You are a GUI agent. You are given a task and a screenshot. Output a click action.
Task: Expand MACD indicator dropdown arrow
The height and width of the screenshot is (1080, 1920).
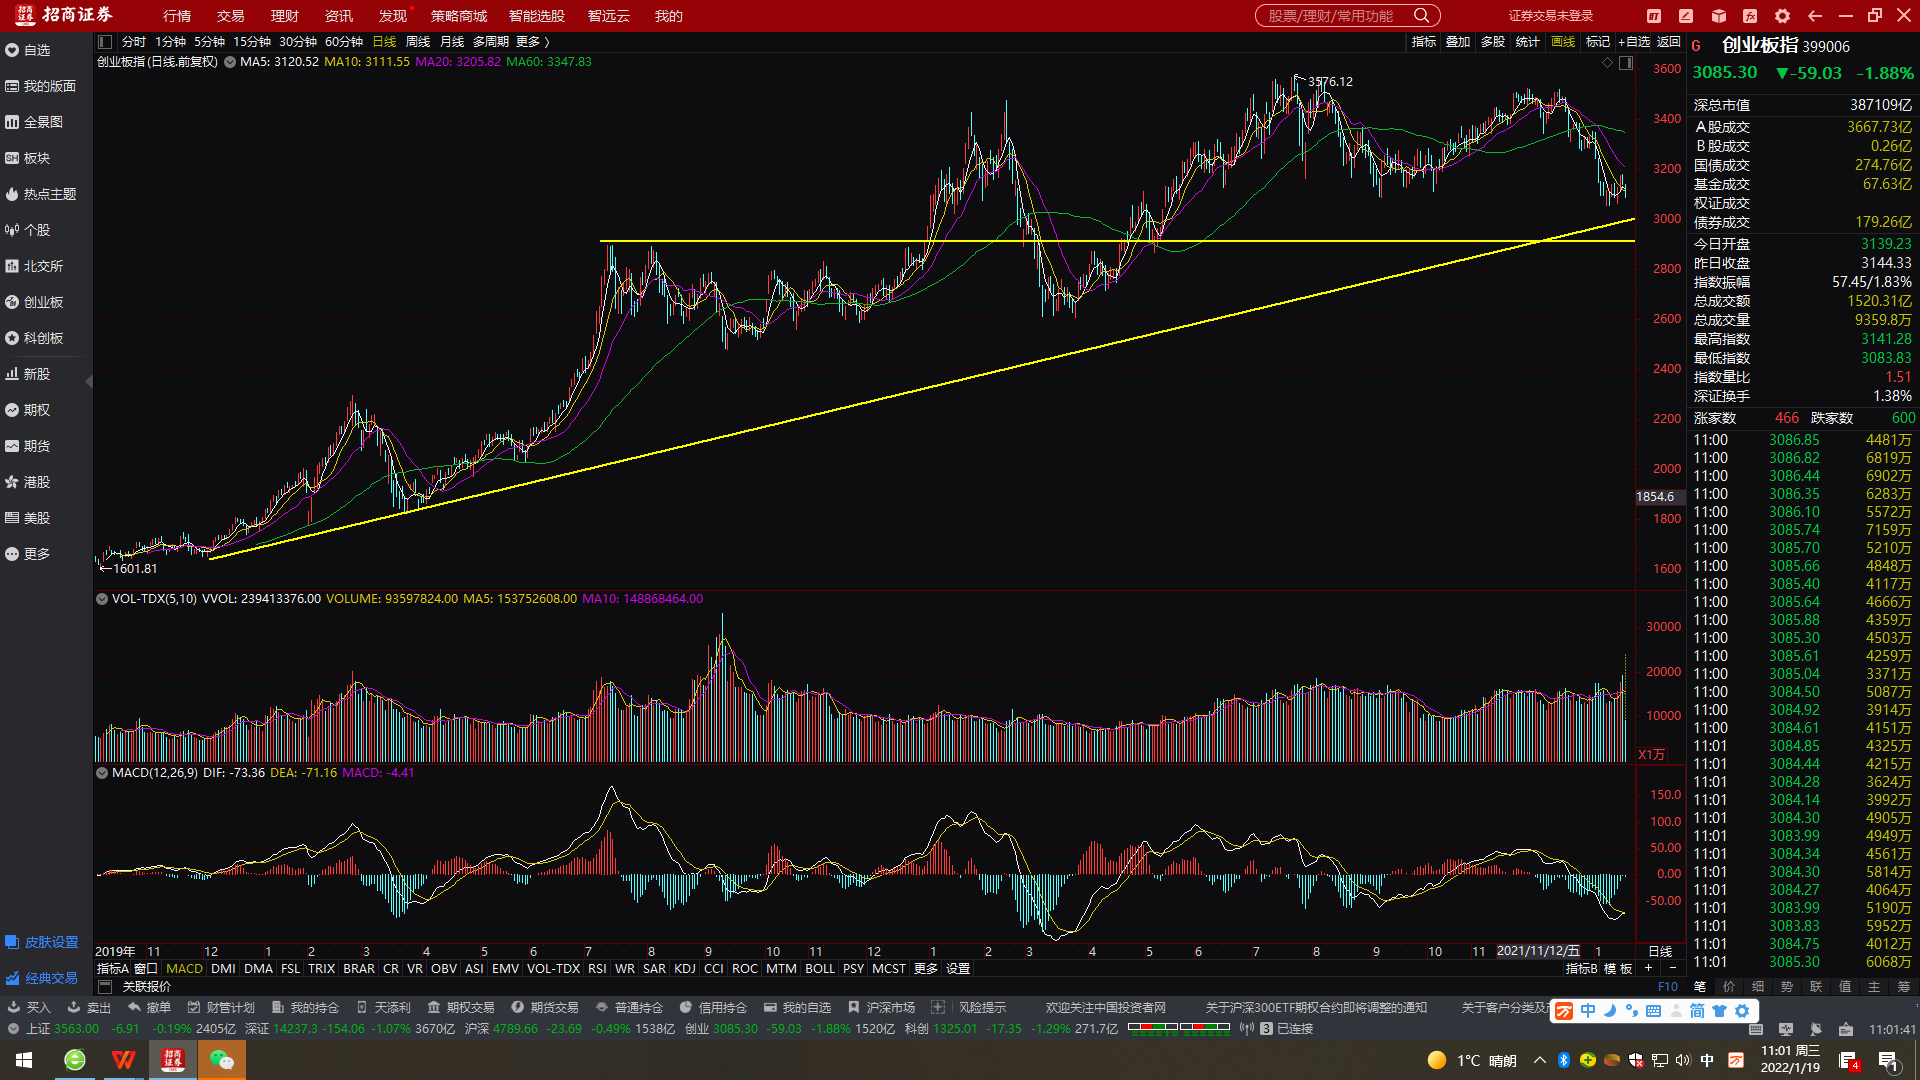[x=102, y=773]
